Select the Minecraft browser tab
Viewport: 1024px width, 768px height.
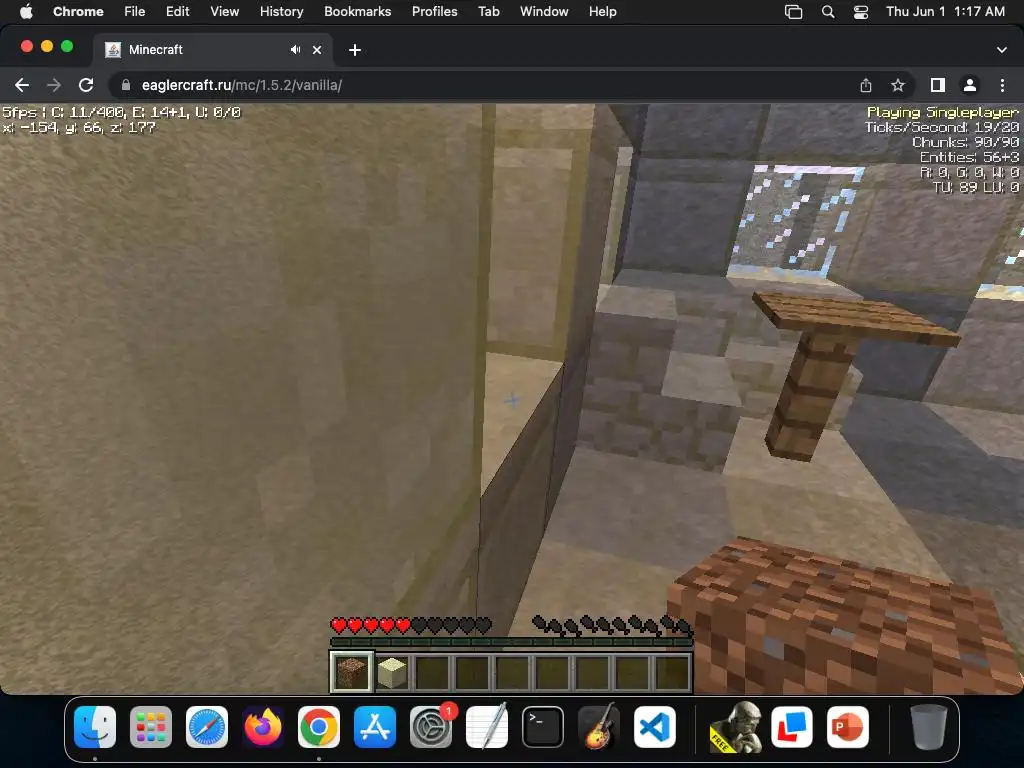212,50
